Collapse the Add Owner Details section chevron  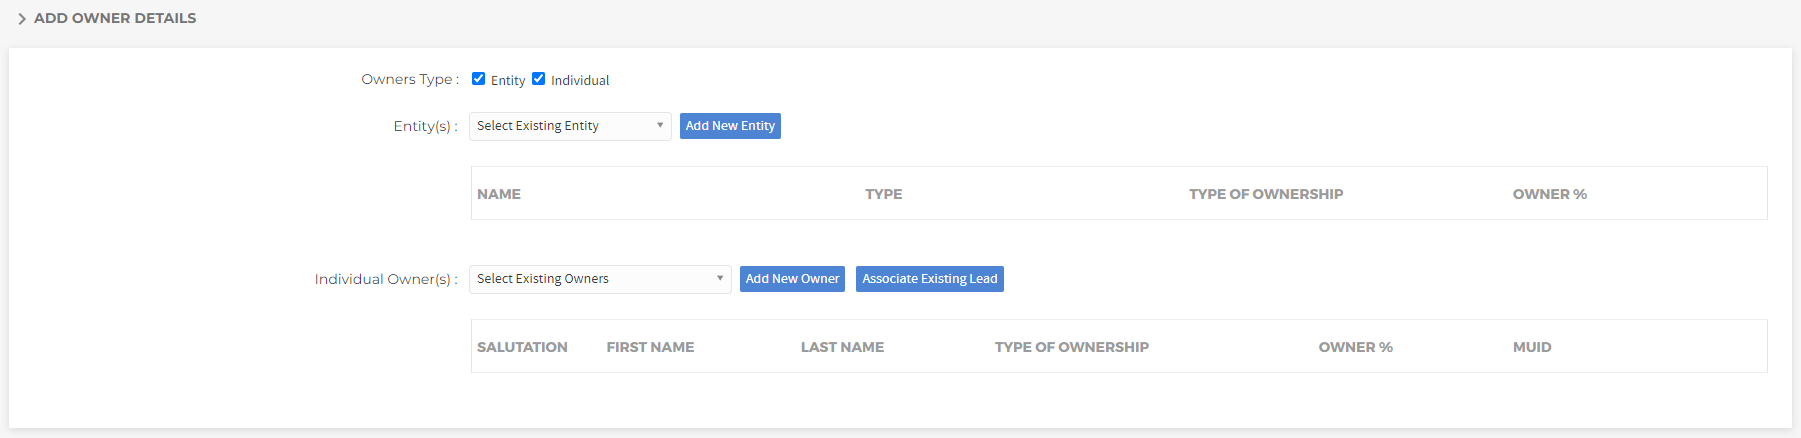pos(22,19)
